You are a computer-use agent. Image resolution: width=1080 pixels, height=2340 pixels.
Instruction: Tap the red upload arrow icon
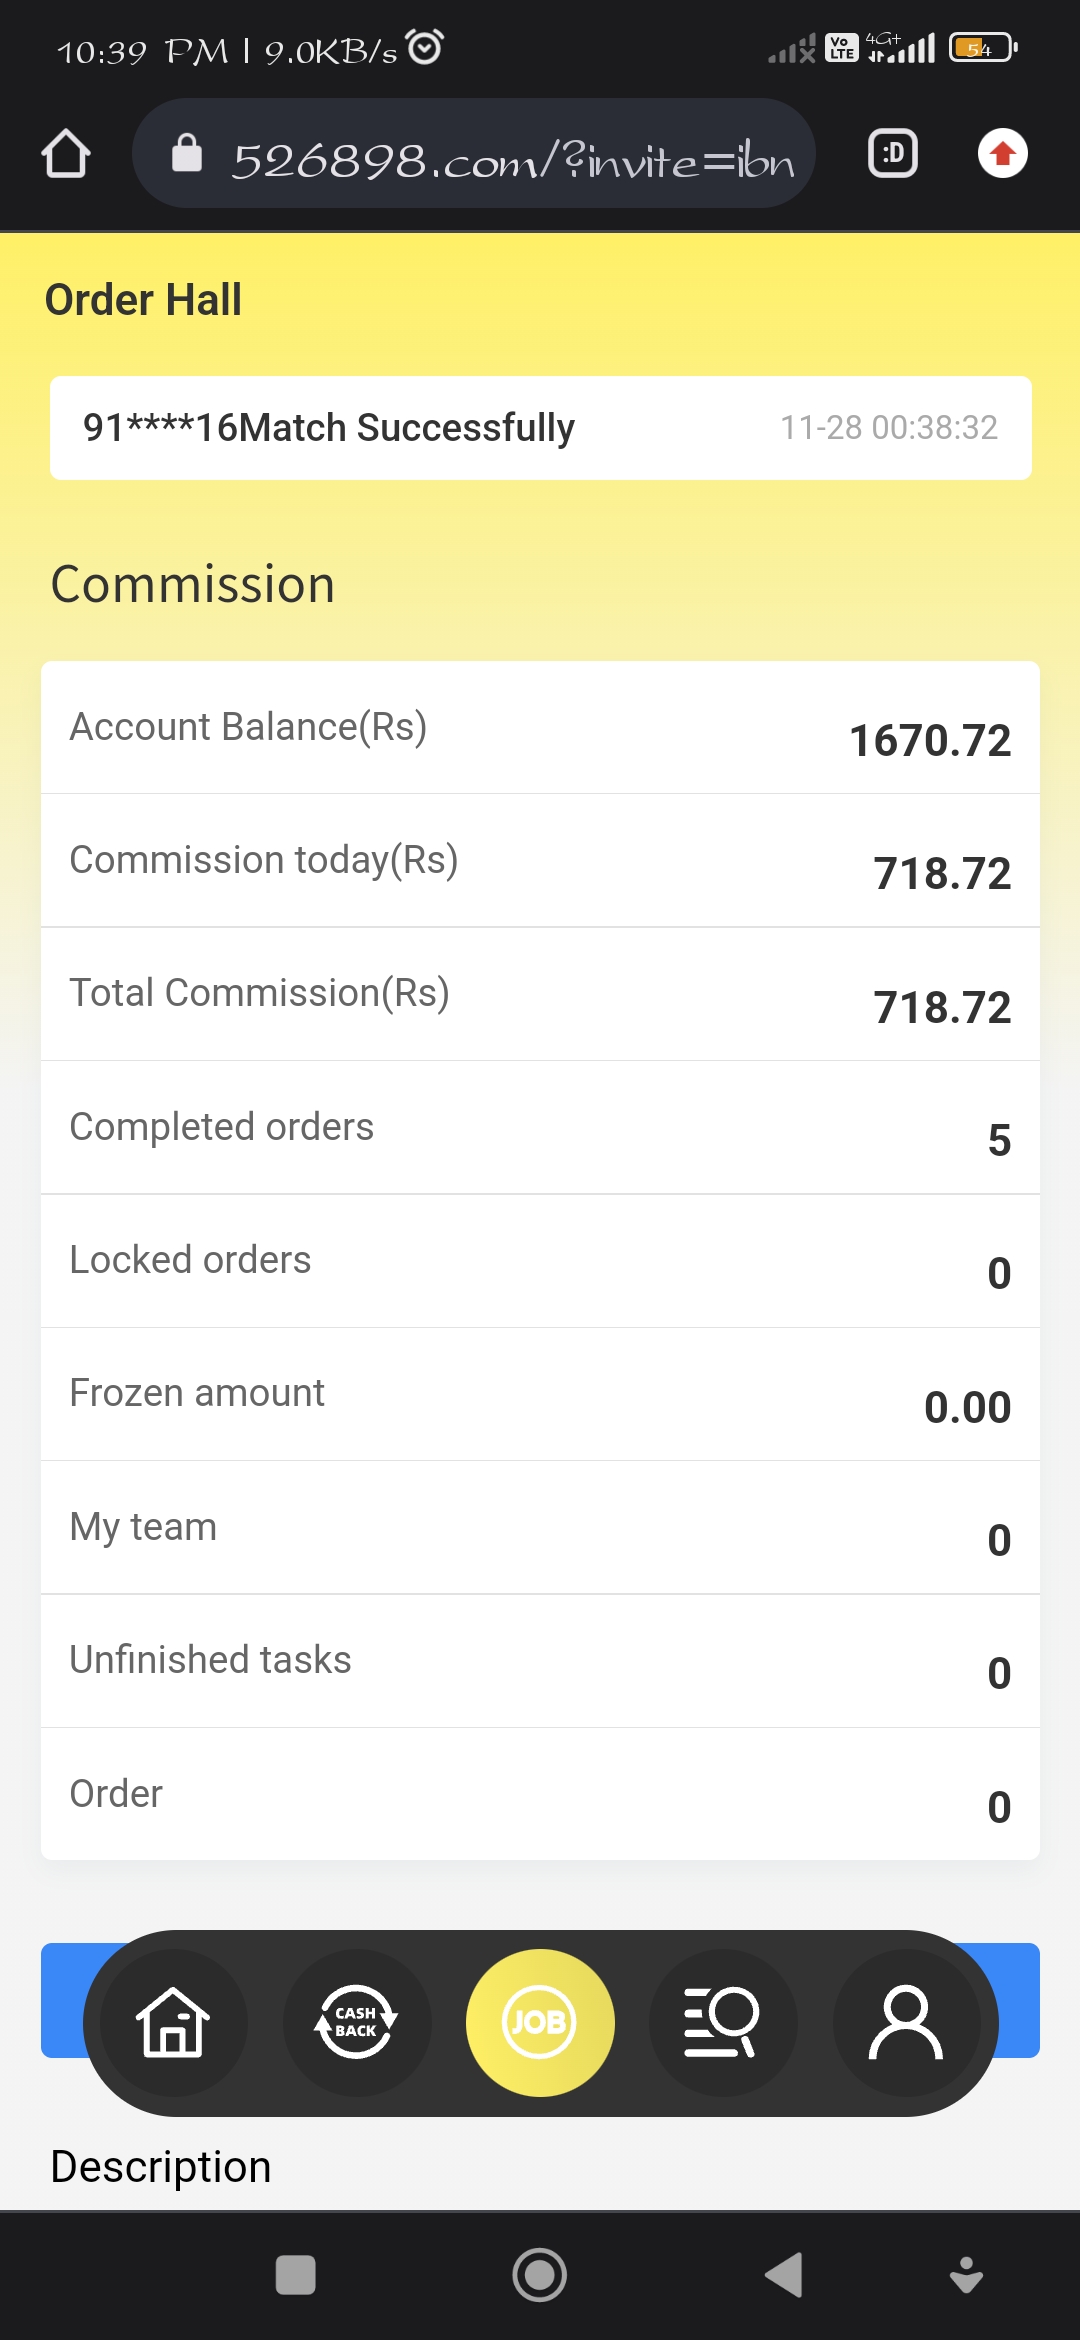(x=1002, y=154)
